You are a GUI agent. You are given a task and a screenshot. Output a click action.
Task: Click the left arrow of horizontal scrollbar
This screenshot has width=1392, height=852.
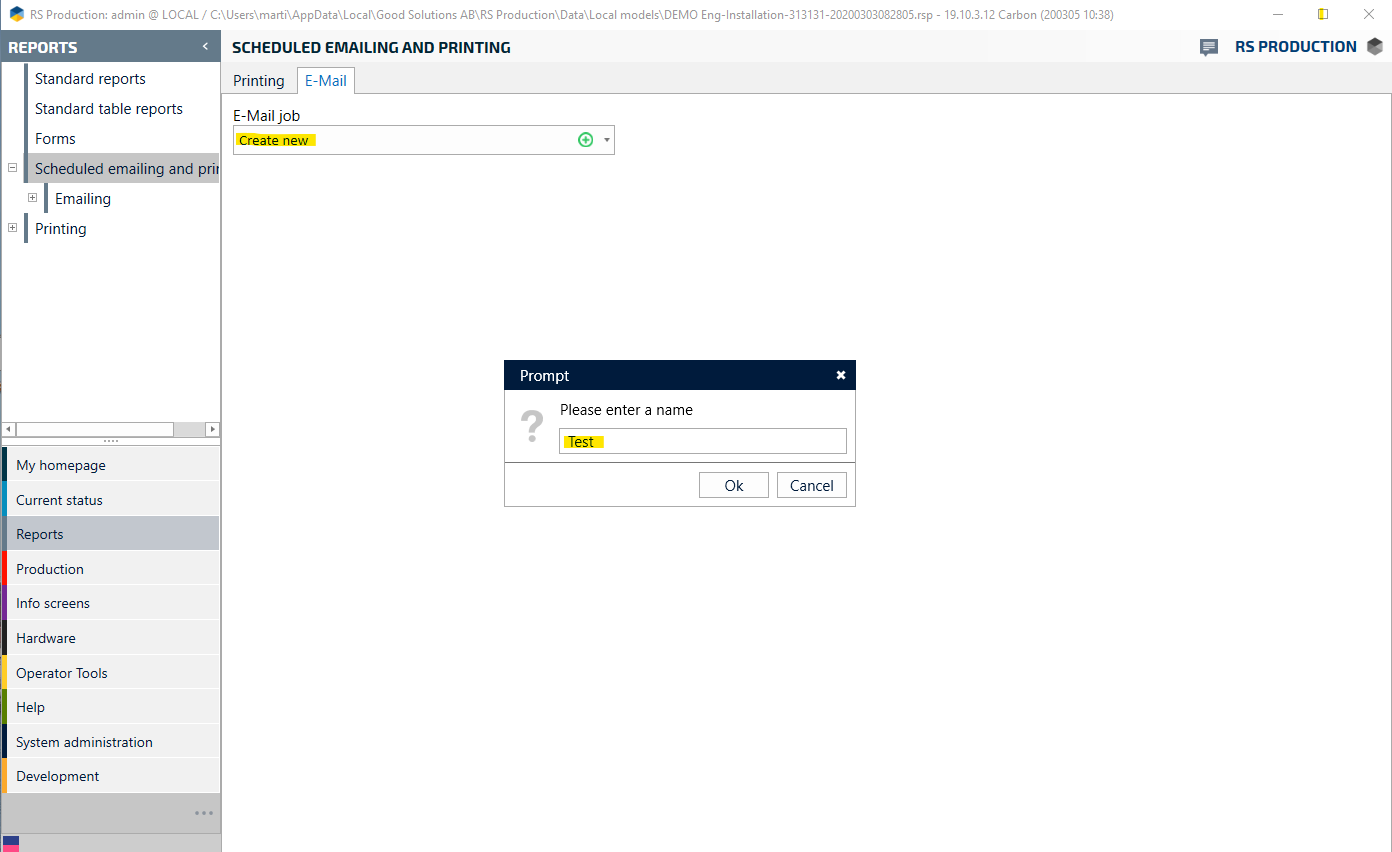point(9,429)
